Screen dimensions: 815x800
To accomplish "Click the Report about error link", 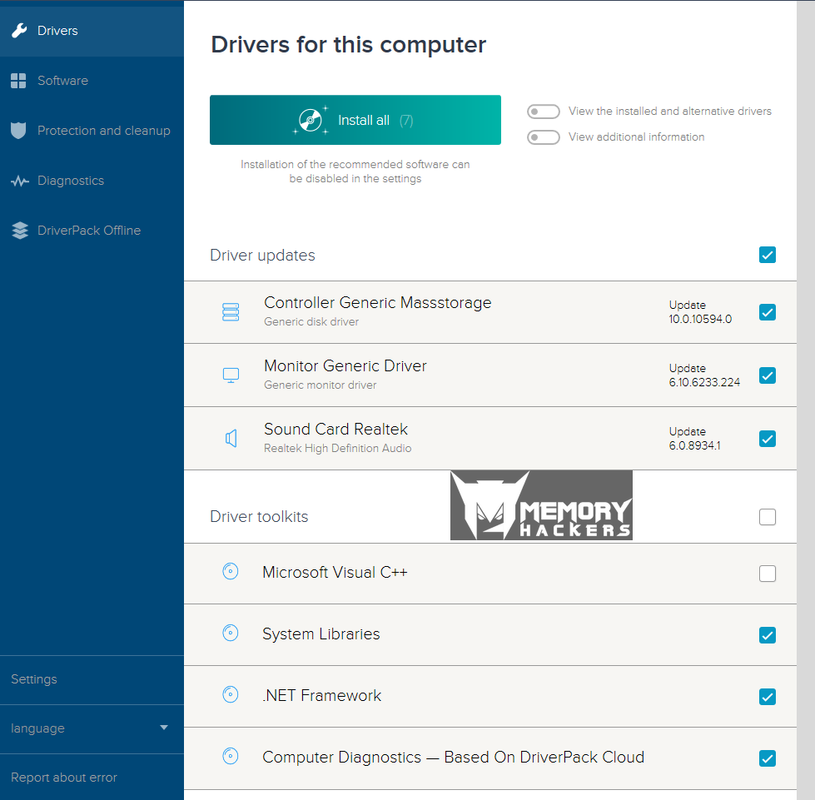I will pos(64,777).
